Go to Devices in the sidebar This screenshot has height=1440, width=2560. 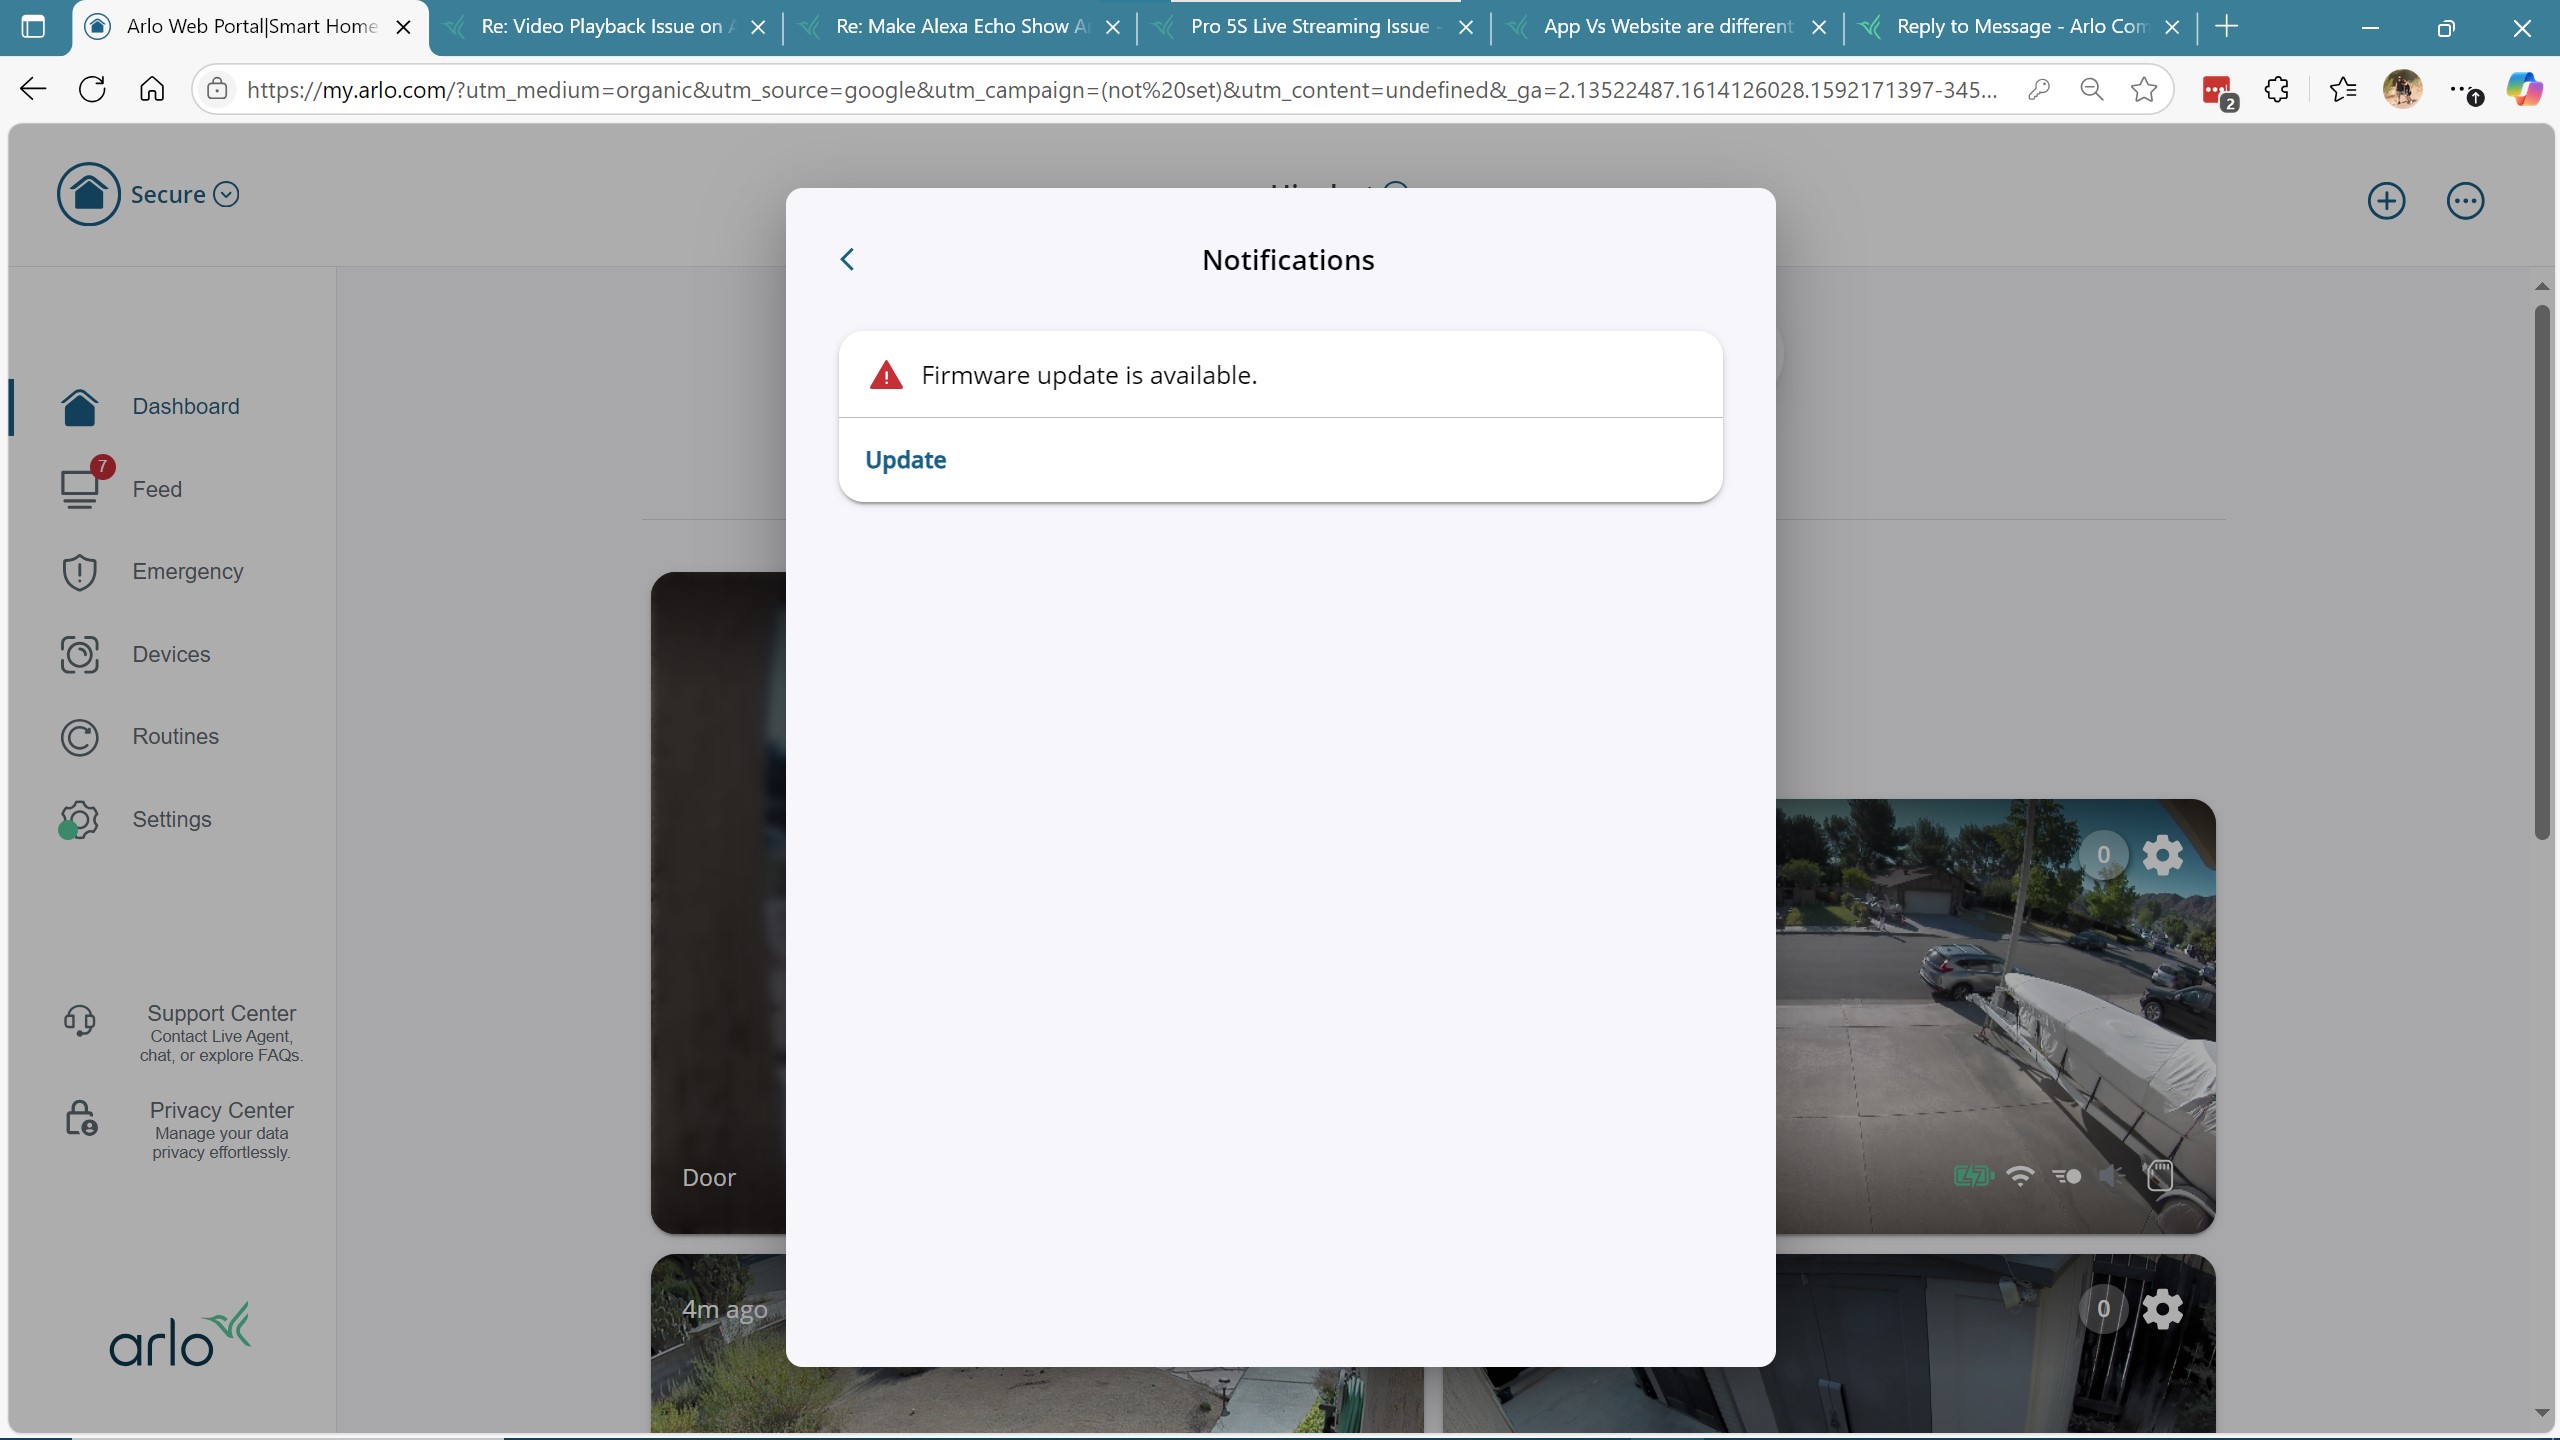coord(171,654)
